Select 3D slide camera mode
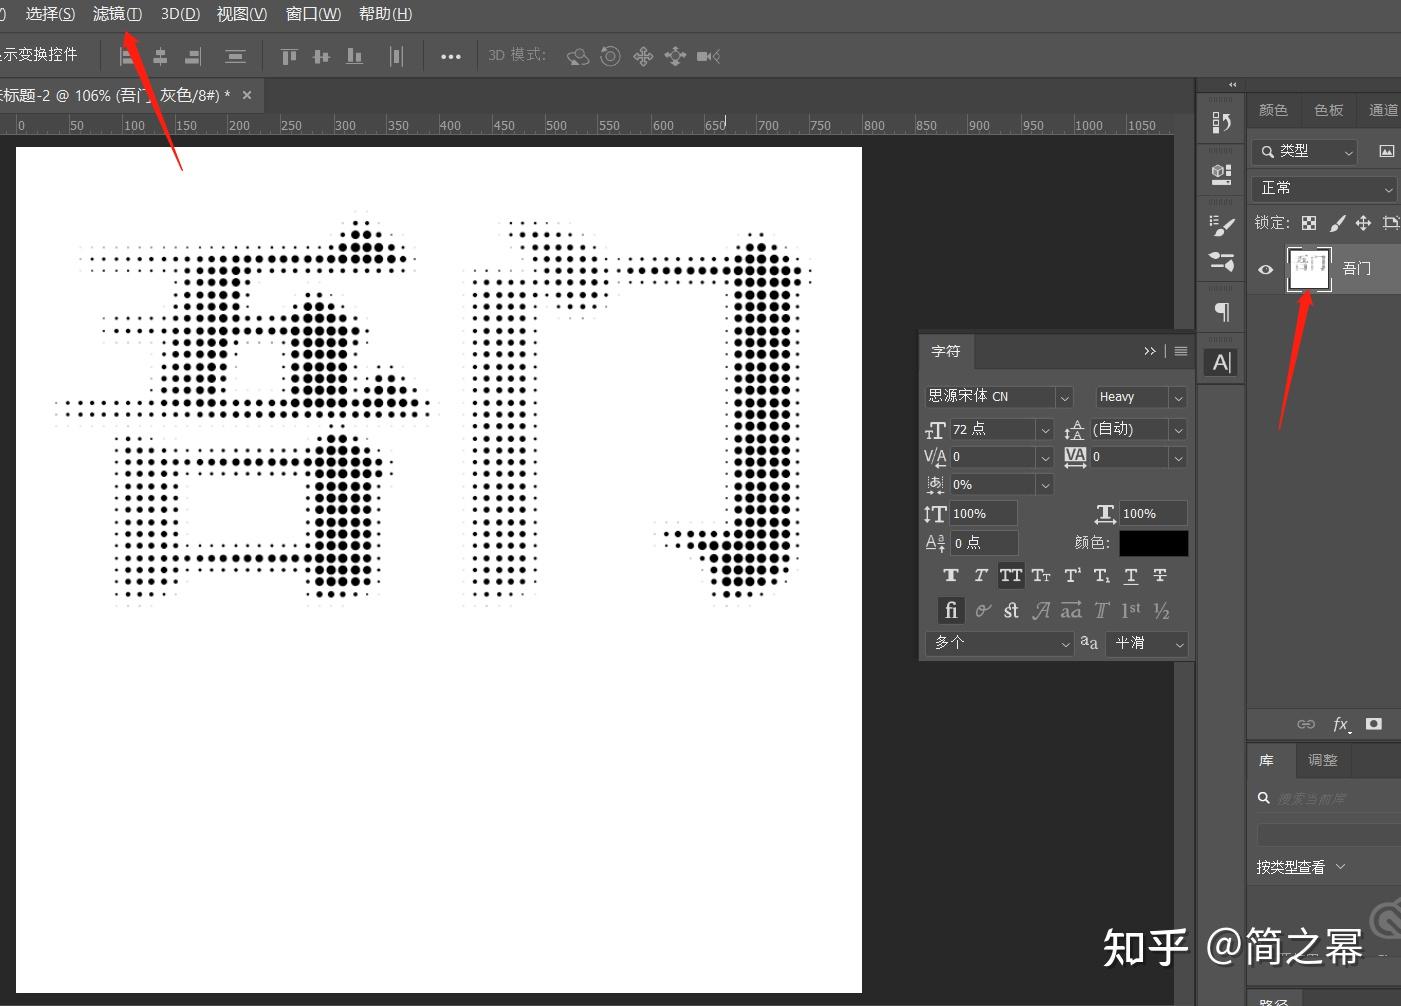1401x1006 pixels. [x=675, y=56]
